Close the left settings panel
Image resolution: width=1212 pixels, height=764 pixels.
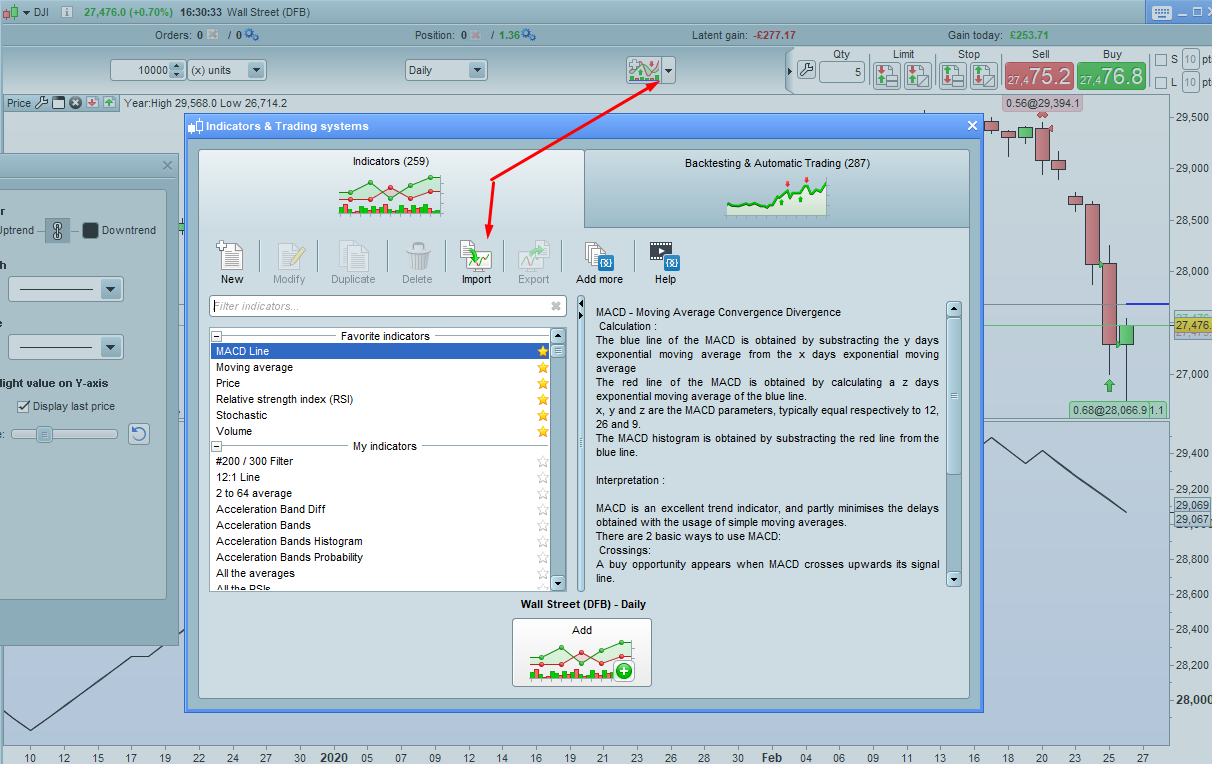click(x=167, y=166)
